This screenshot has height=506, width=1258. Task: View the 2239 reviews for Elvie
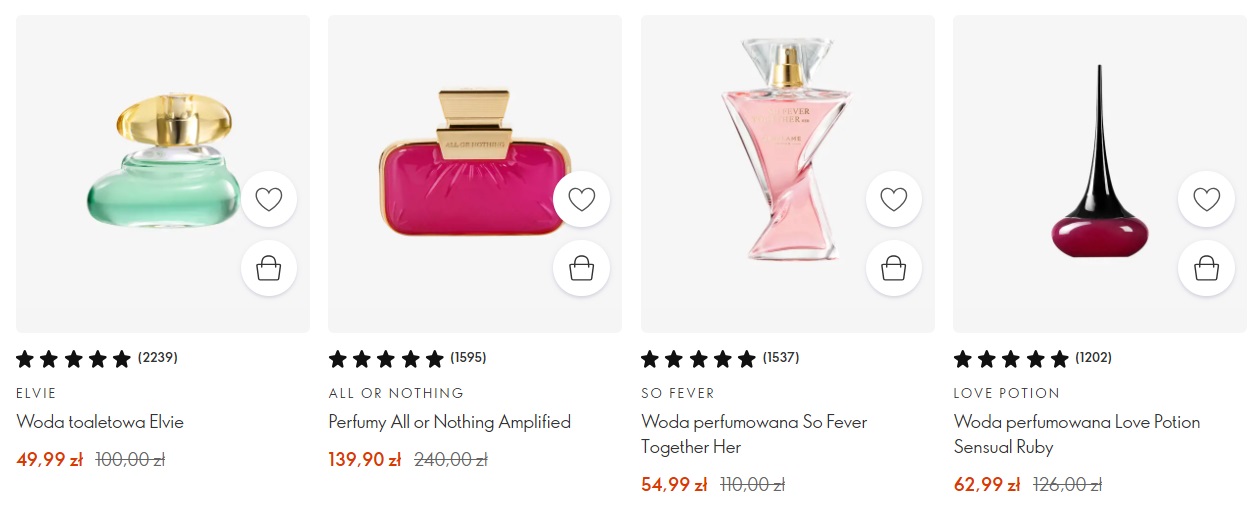(x=158, y=358)
